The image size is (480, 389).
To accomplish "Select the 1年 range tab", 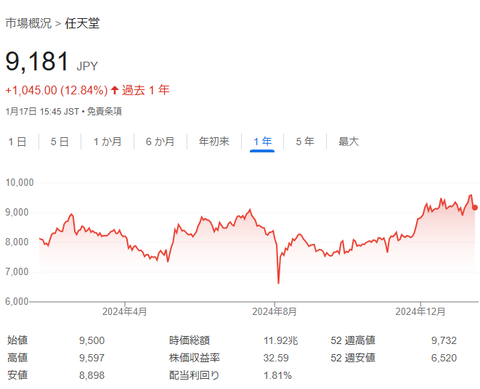I will click(262, 142).
